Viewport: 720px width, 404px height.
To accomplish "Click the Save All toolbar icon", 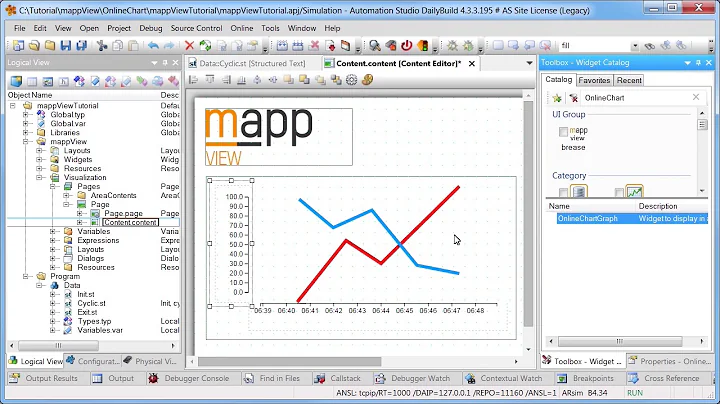I will coord(82,45).
